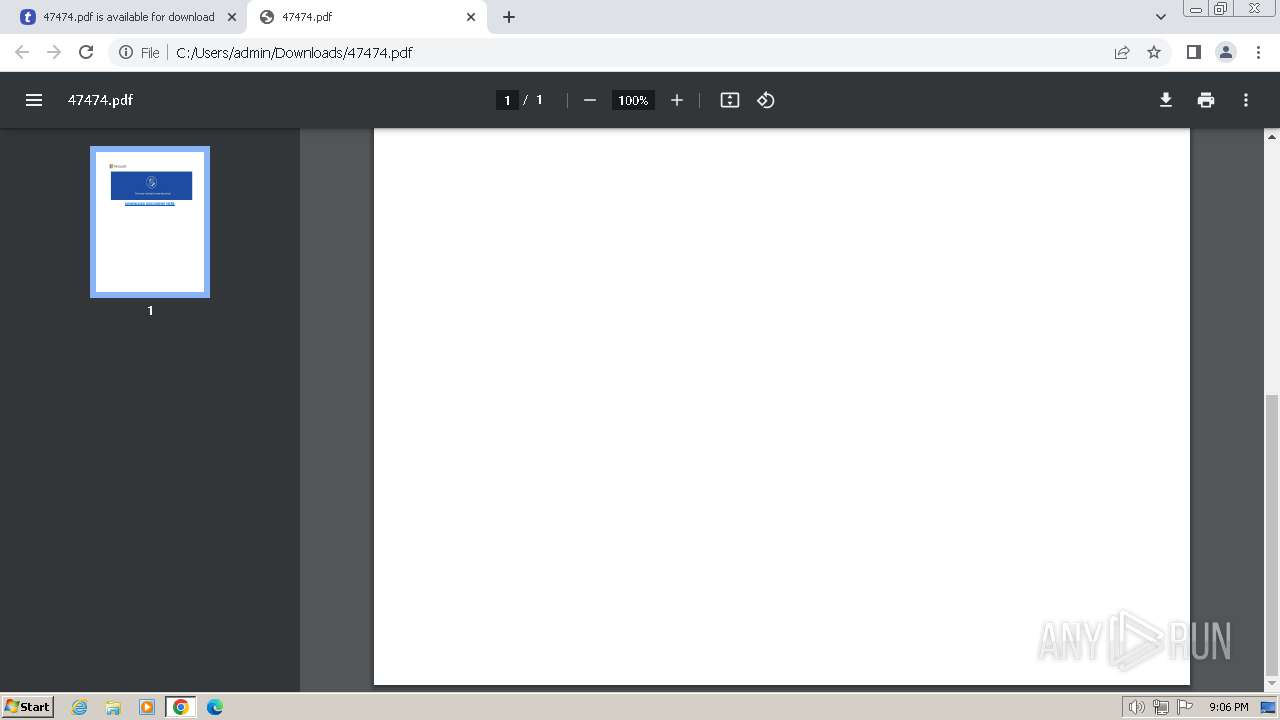Share this page icon

[x=1122, y=52]
